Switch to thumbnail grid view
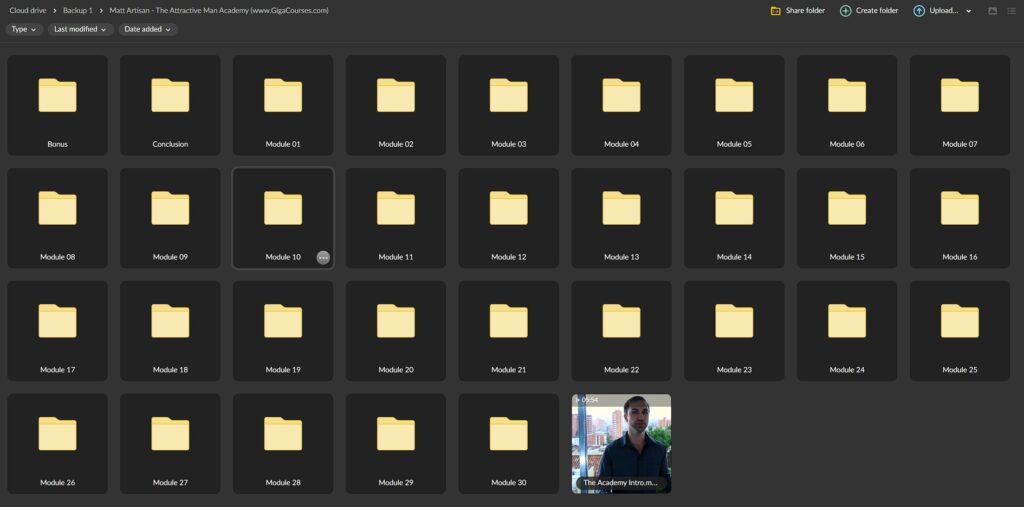This screenshot has width=1024, height=507. 992,11
